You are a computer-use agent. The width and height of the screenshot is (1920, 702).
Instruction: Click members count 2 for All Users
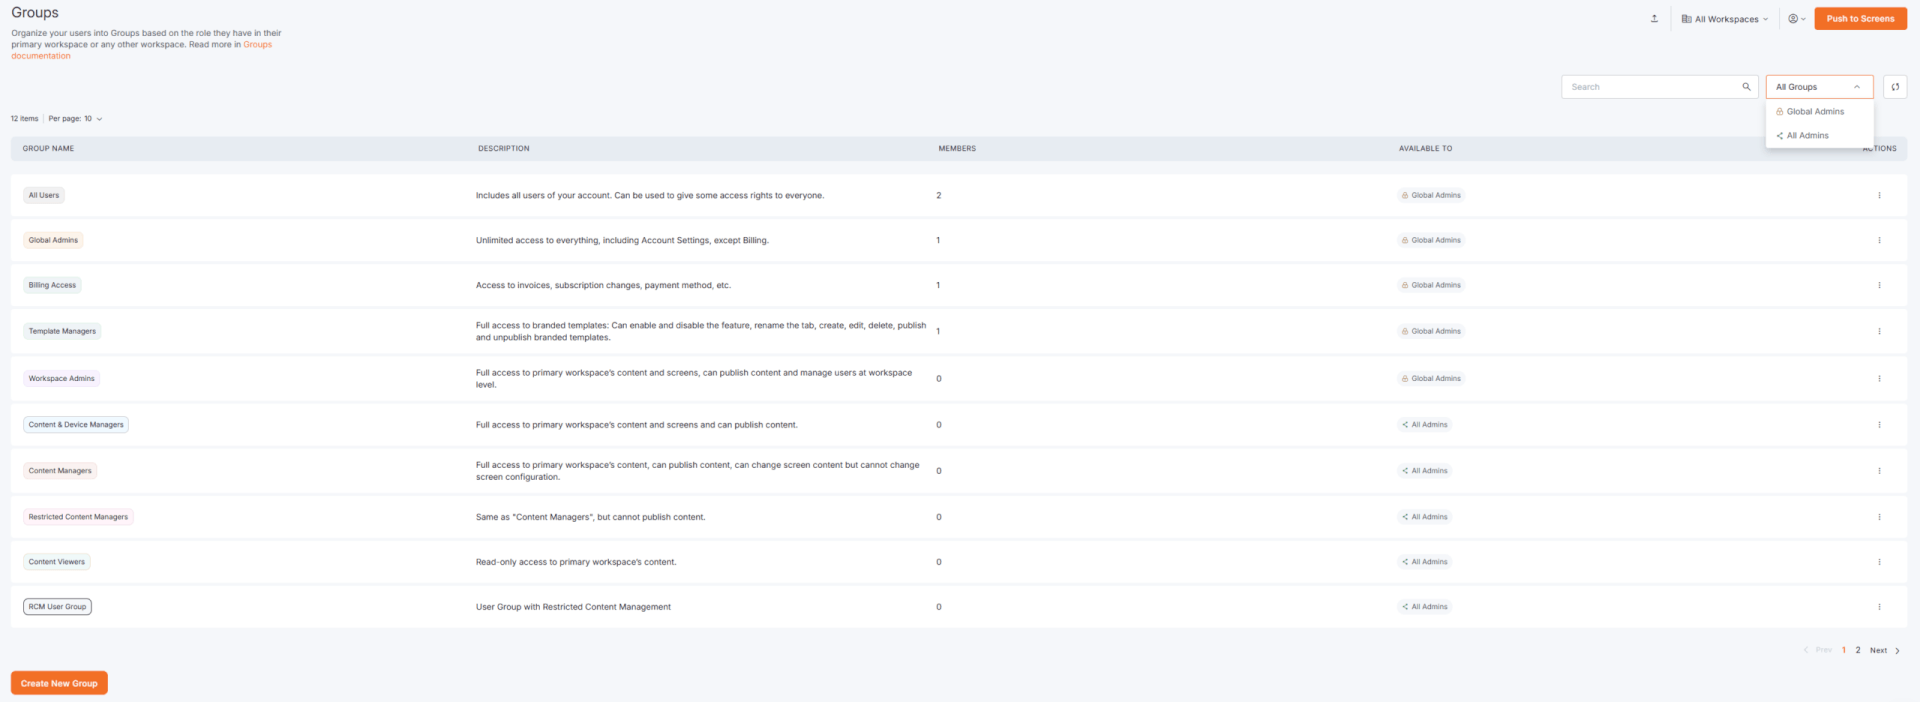tap(939, 195)
